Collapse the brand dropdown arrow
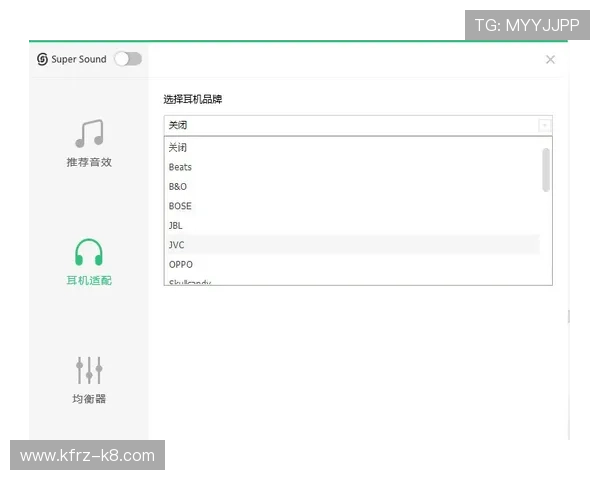 coord(544,125)
